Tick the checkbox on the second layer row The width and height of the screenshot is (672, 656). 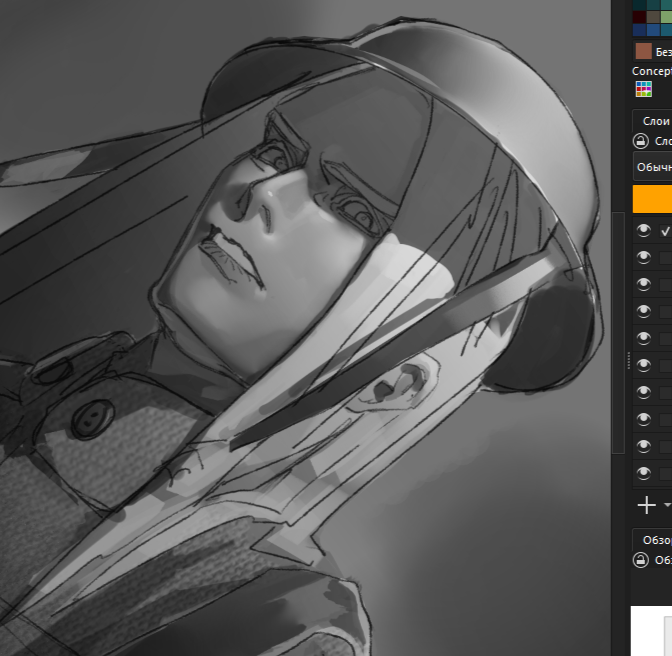pos(666,258)
